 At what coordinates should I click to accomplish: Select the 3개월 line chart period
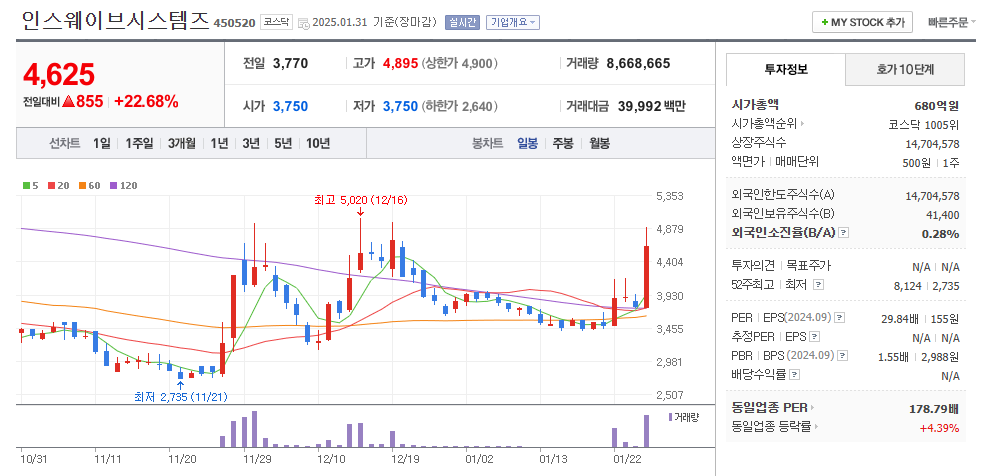pos(181,143)
